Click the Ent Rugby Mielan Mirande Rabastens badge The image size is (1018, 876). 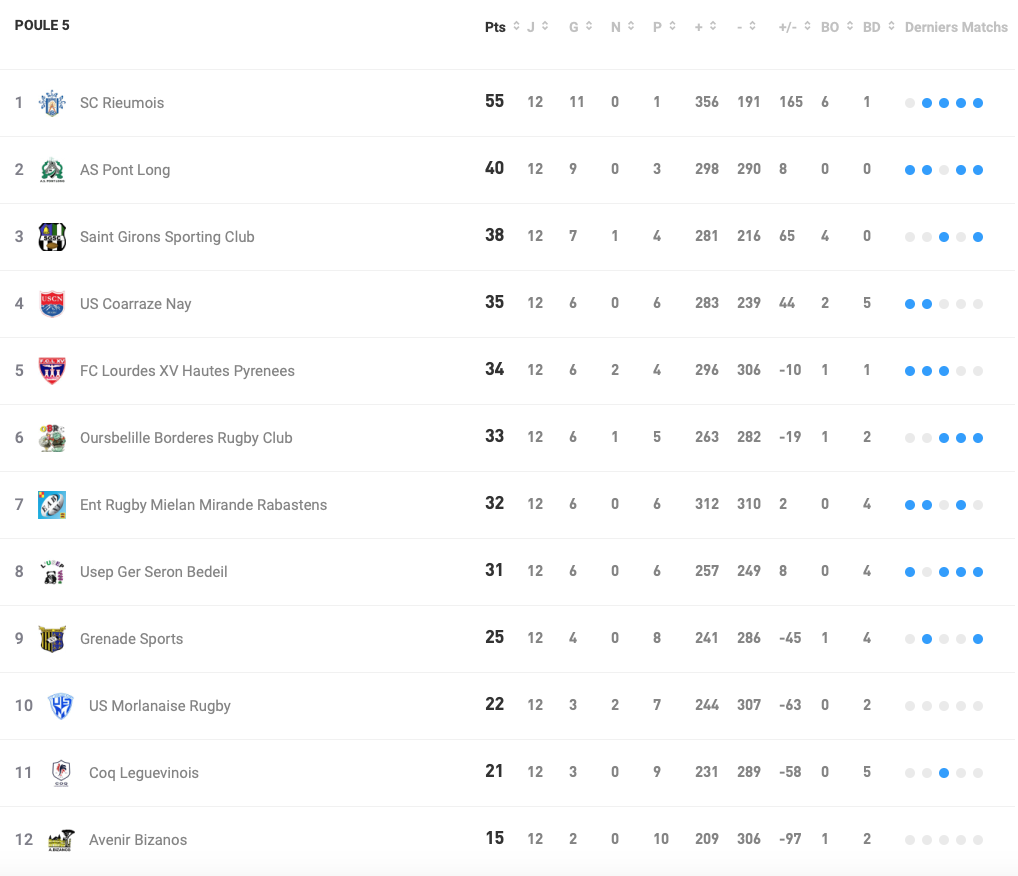[52, 504]
